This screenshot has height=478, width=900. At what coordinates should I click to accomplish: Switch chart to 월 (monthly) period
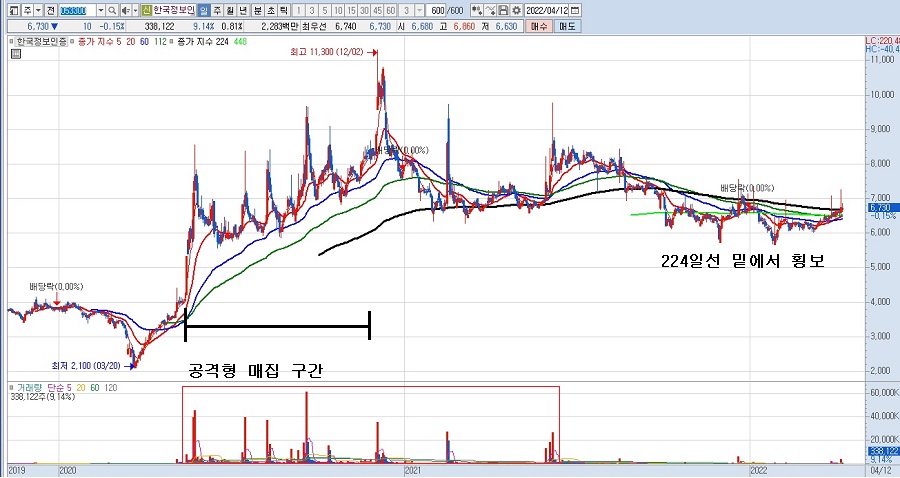pyautogui.click(x=230, y=10)
